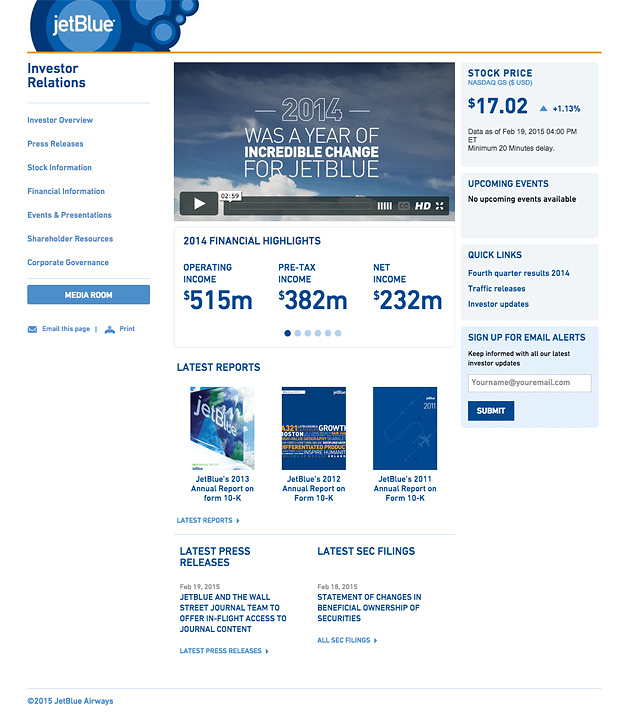View ALL SEC FILINGS link
Viewport: 630px width, 715px height.
click(347, 640)
